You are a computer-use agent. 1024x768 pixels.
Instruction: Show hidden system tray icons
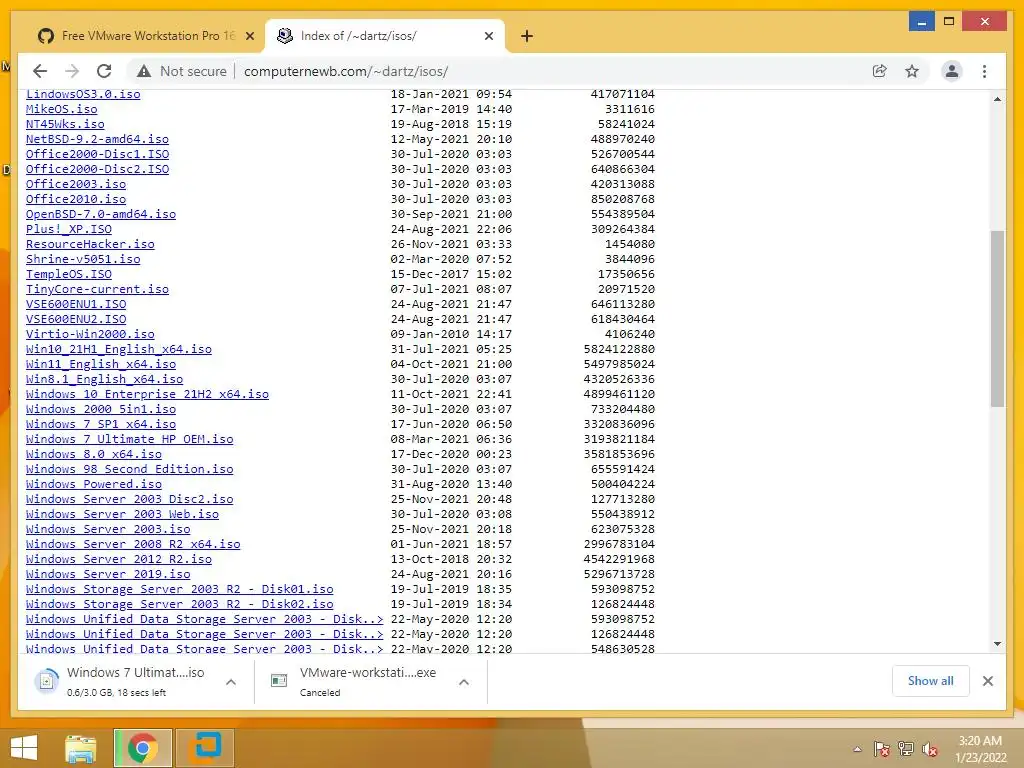[x=857, y=749]
